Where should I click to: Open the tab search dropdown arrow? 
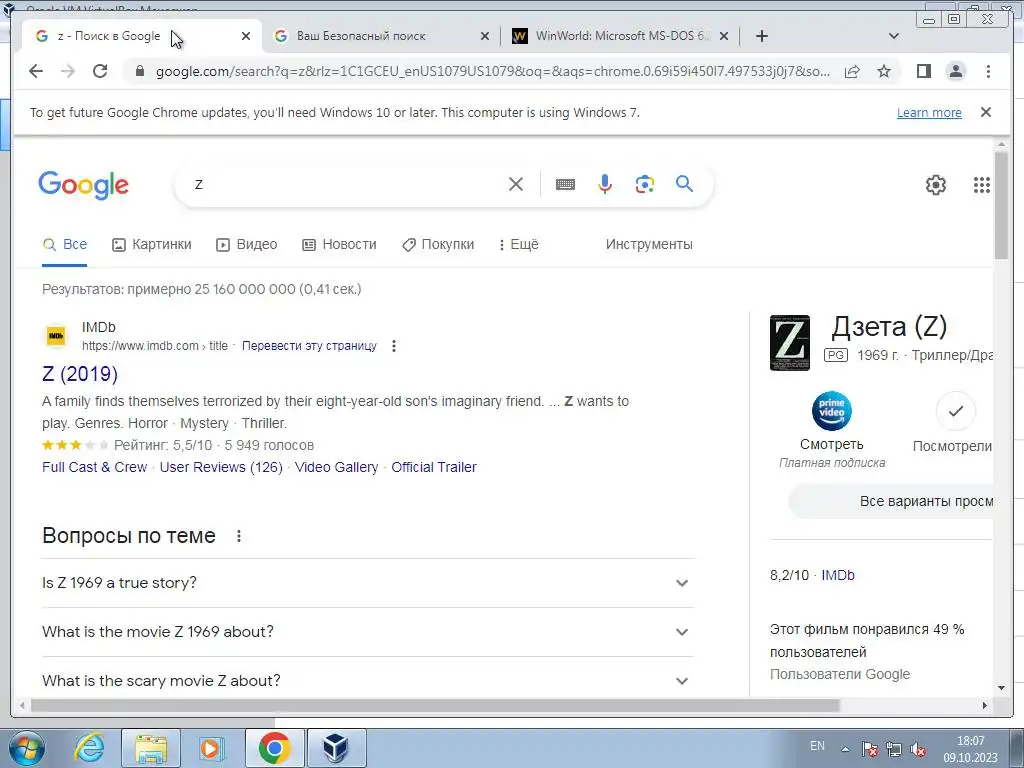[x=894, y=36]
